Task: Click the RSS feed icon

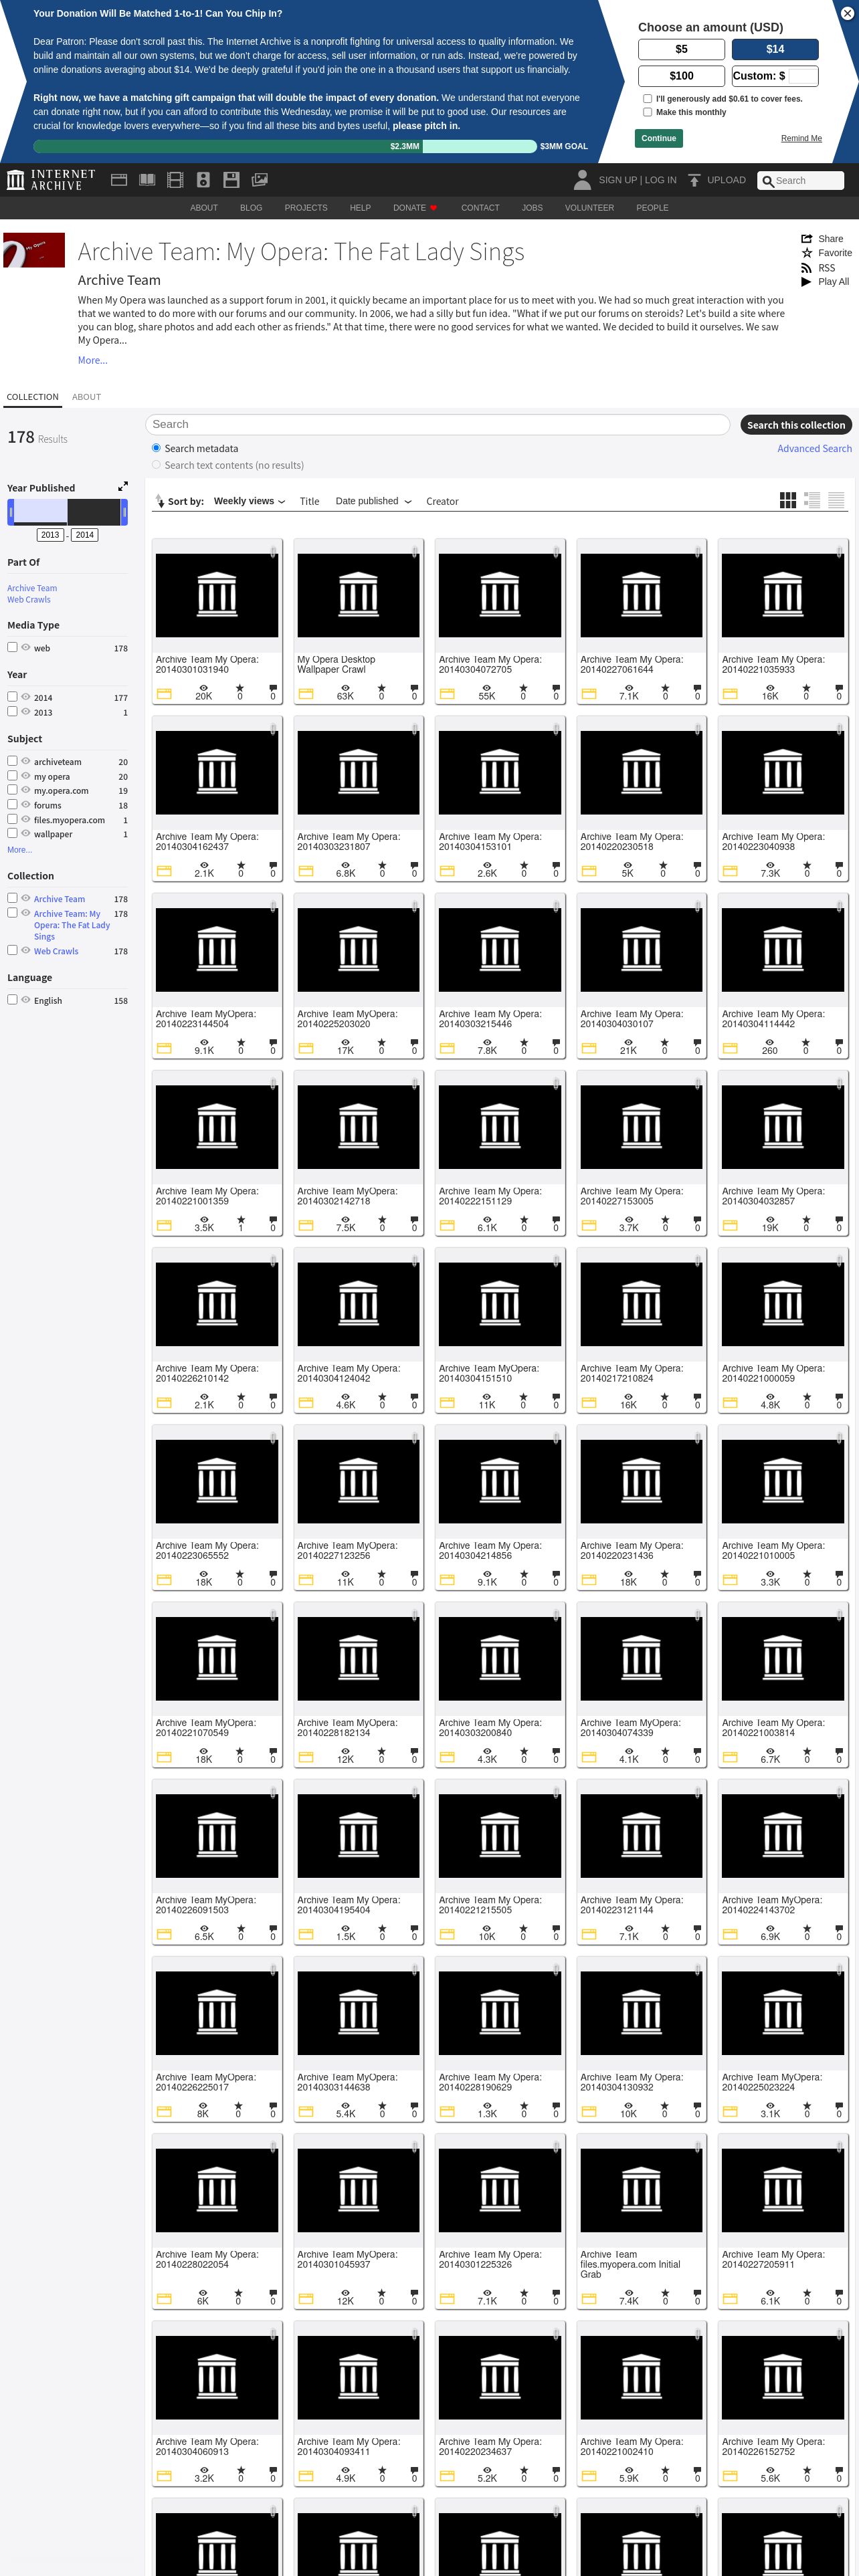Action: [x=806, y=268]
